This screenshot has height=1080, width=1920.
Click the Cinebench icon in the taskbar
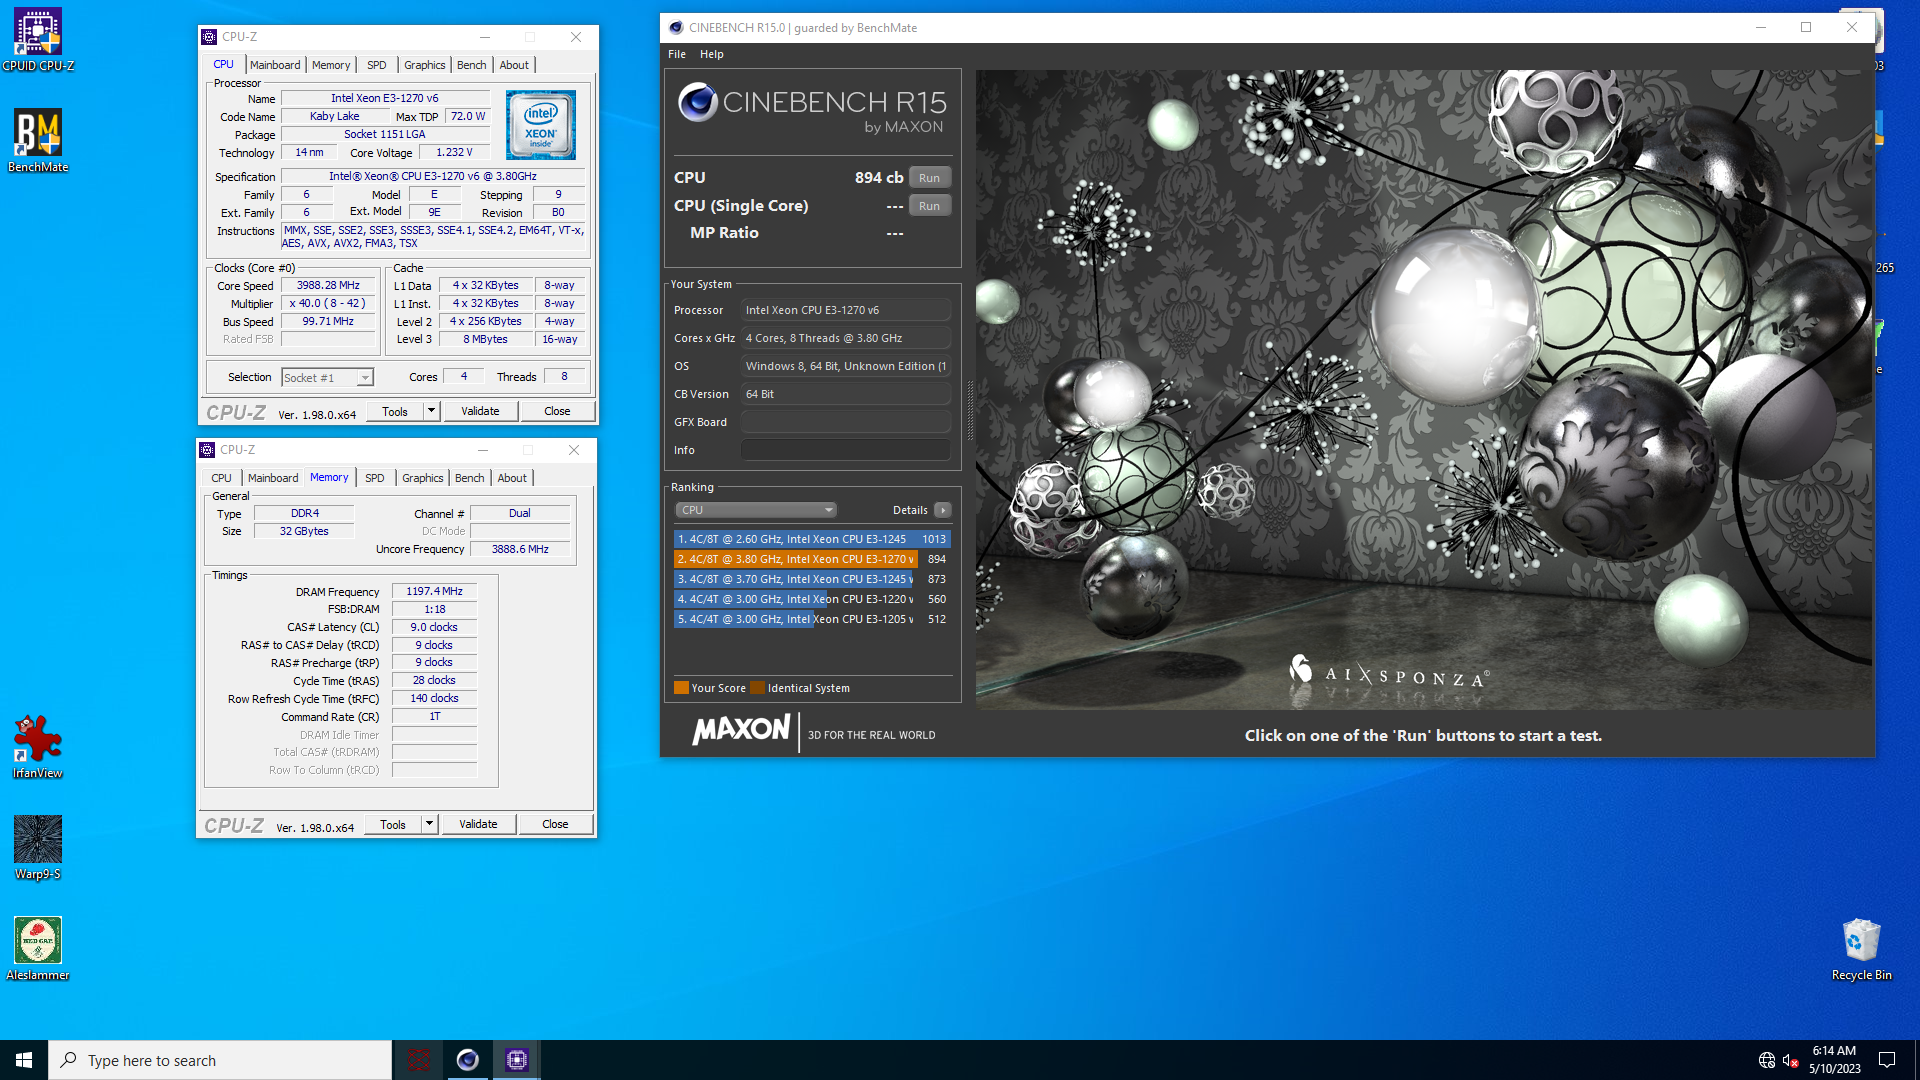(468, 1060)
